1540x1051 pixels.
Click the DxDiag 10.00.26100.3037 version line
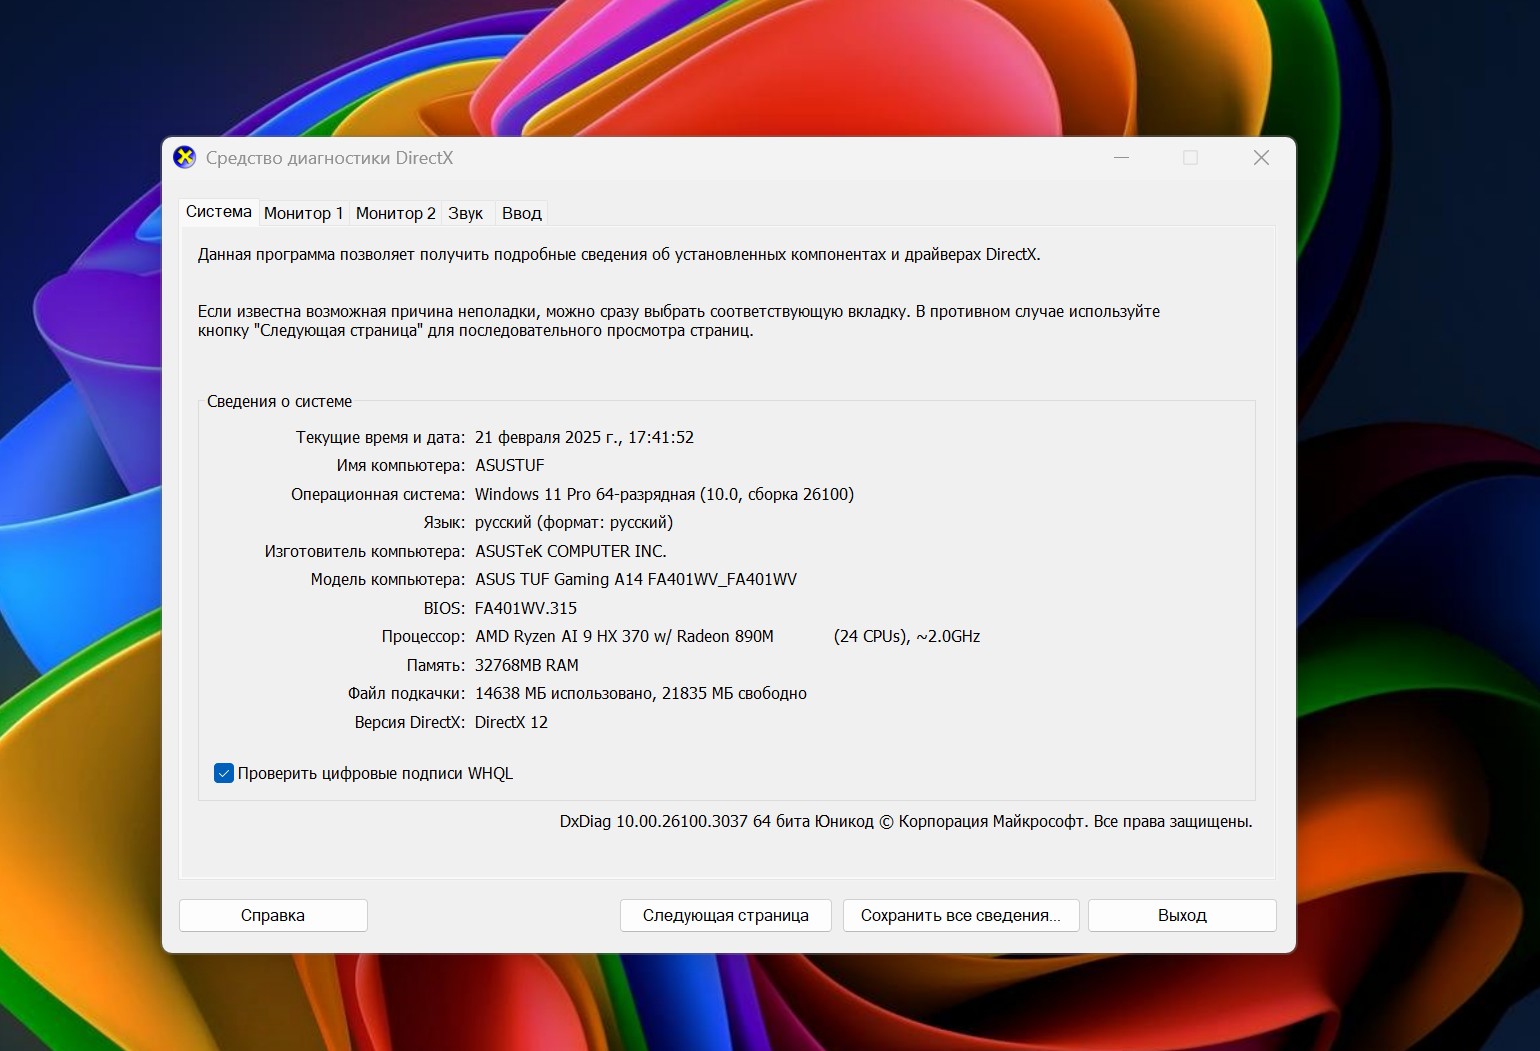pos(906,821)
